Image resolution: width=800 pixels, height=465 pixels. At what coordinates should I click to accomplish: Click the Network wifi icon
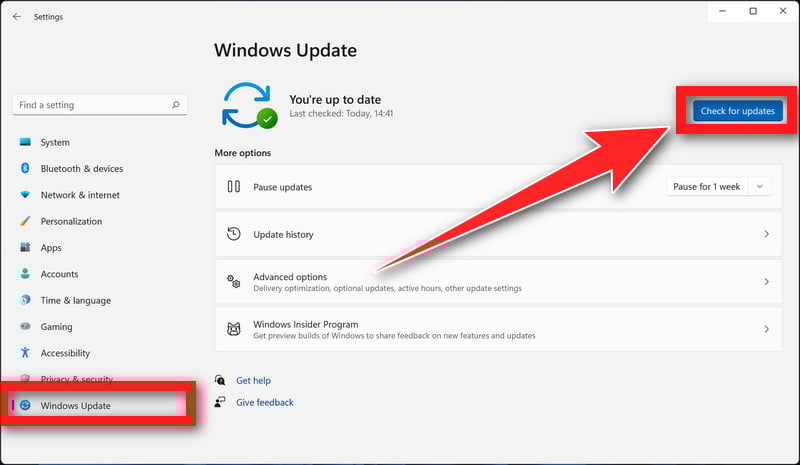25,194
